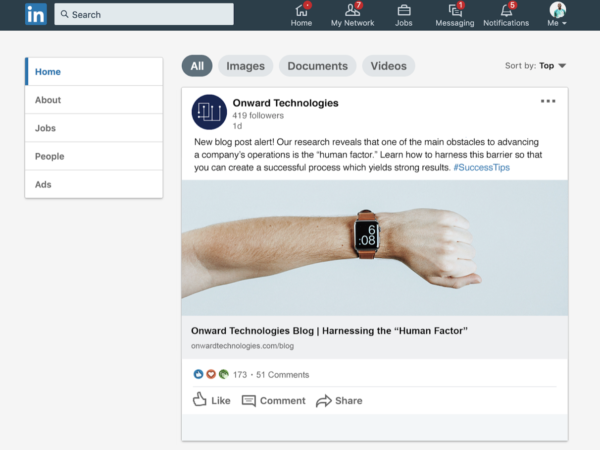Click the #SuccessTips hashtag
600x450 pixels.
click(481, 168)
